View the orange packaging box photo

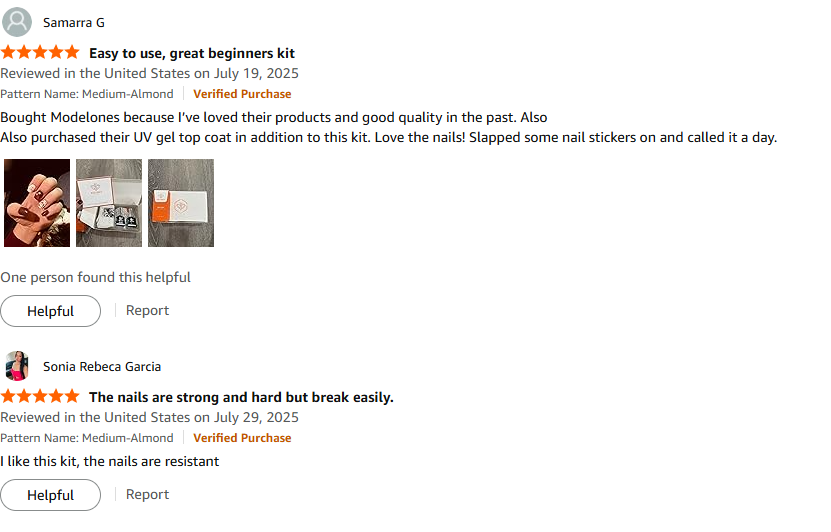[x=181, y=203]
